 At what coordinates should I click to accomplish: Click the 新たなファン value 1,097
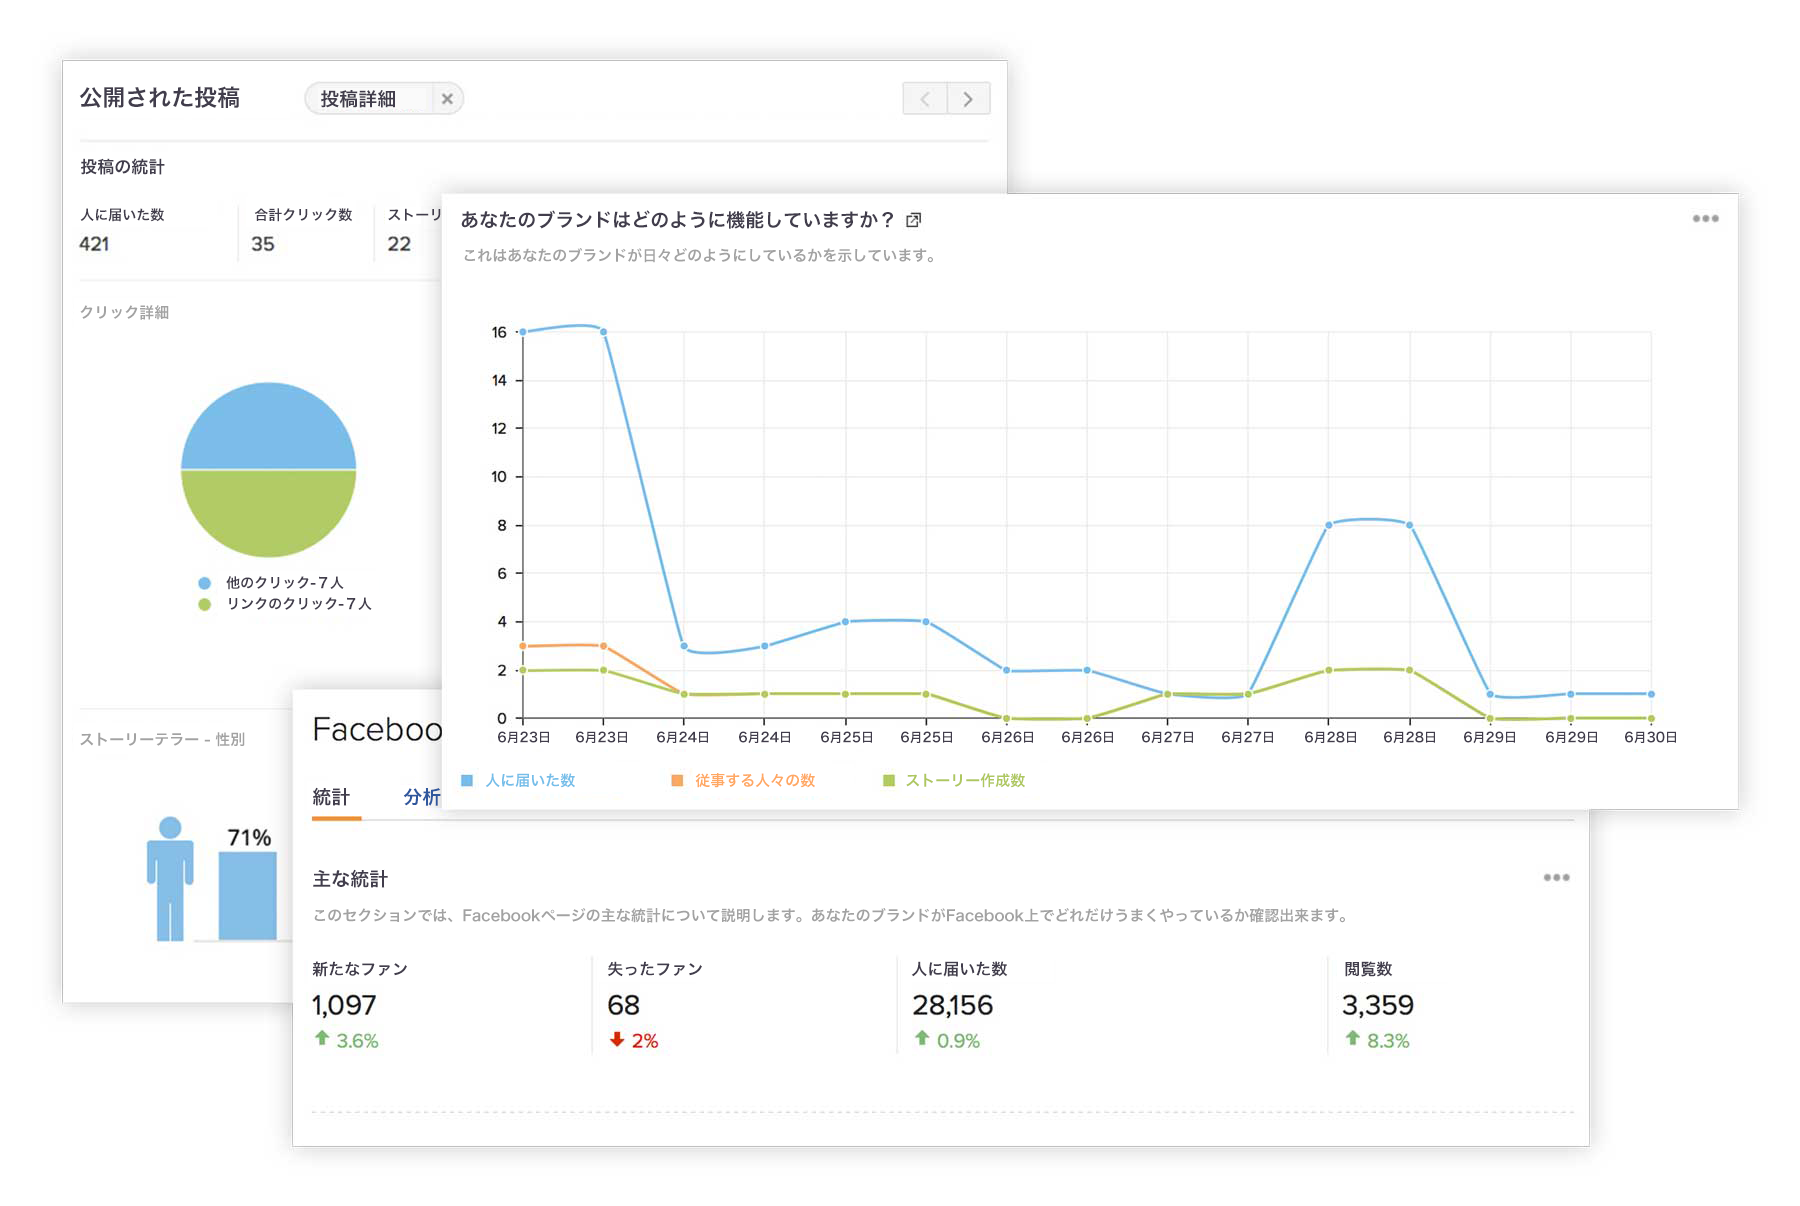[344, 1005]
